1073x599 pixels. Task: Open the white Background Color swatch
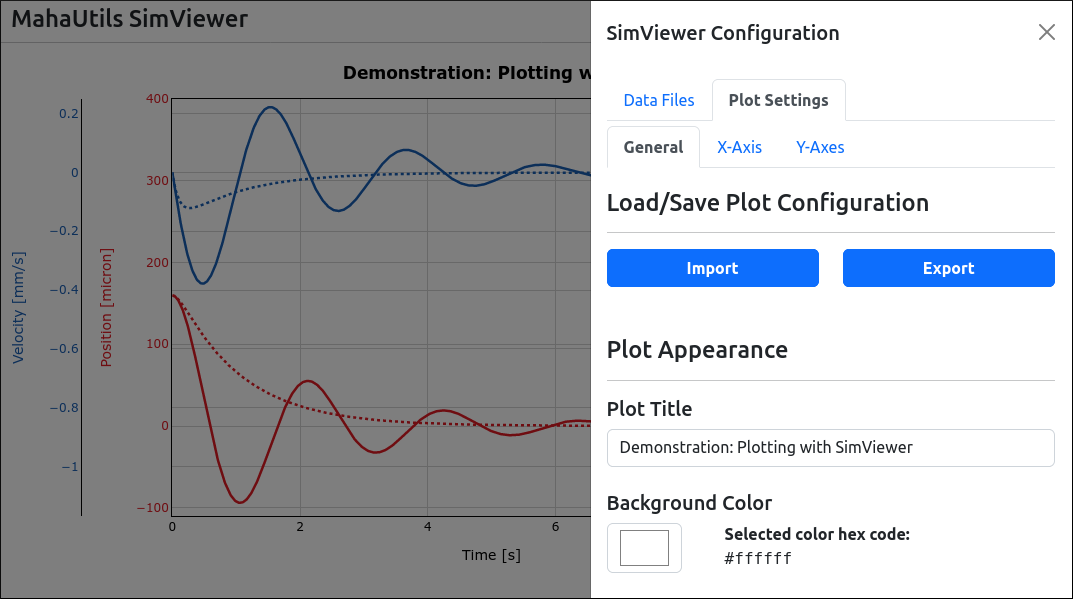[644, 548]
